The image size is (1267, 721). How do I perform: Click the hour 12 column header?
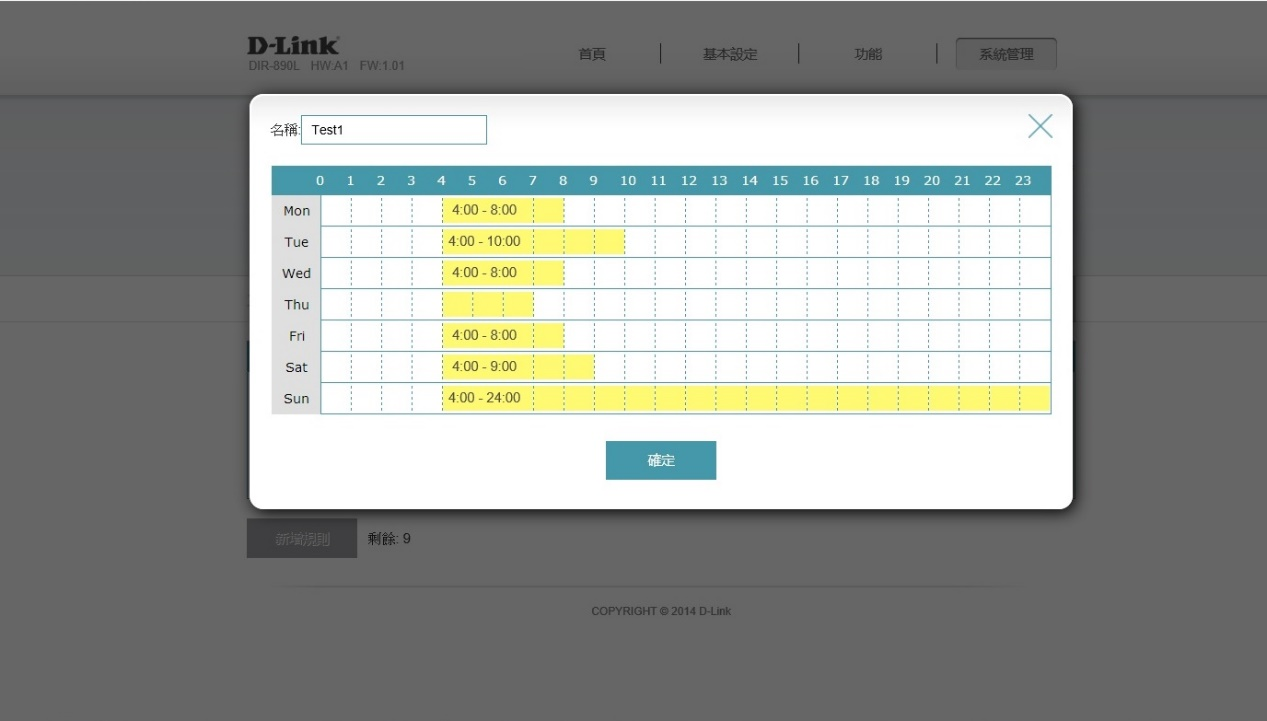pos(688,181)
